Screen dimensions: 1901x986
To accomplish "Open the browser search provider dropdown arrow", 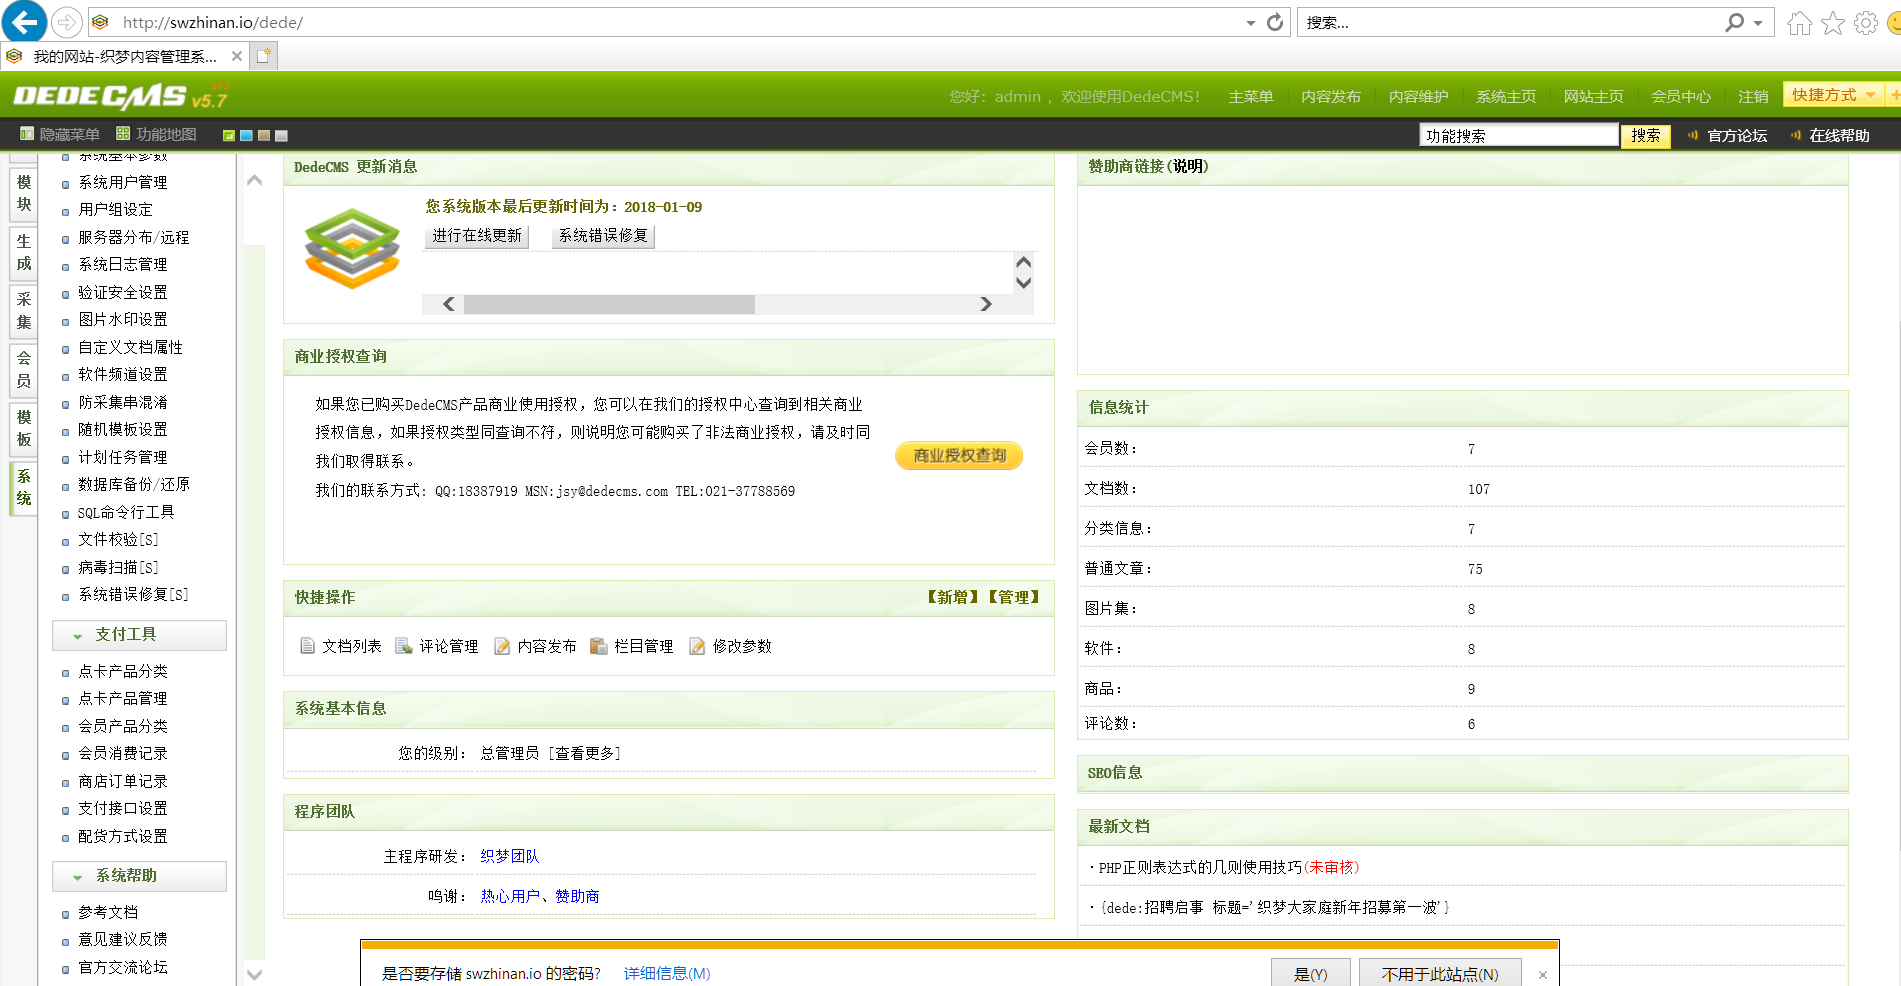I will 1758,23.
